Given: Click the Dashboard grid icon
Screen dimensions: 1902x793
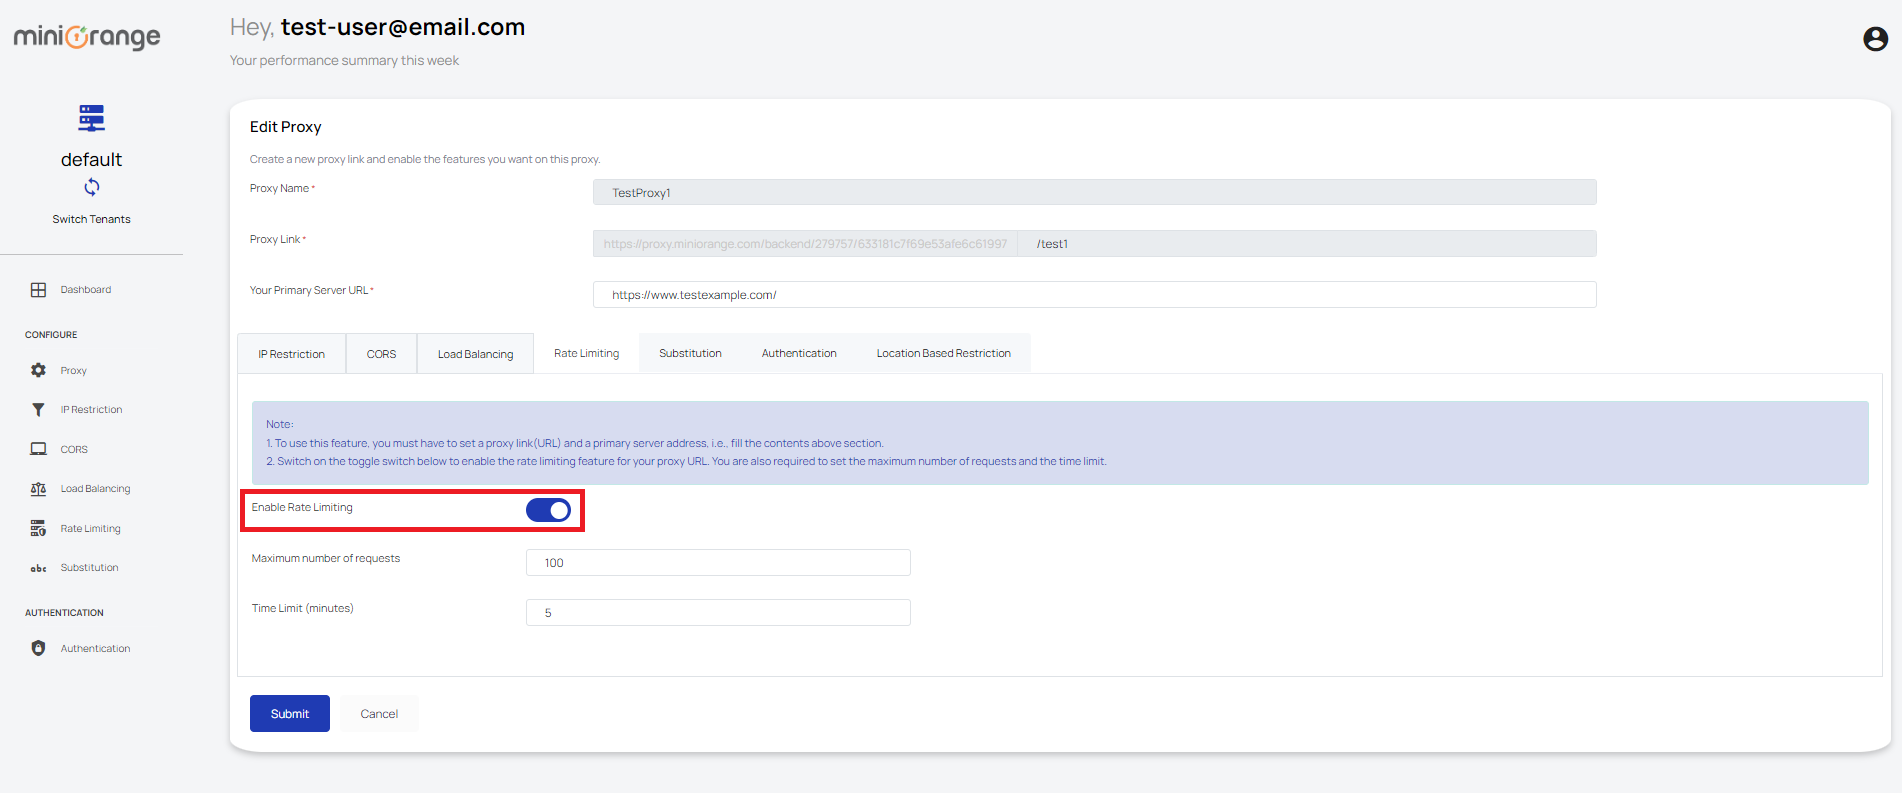Looking at the screenshot, I should (x=38, y=290).
